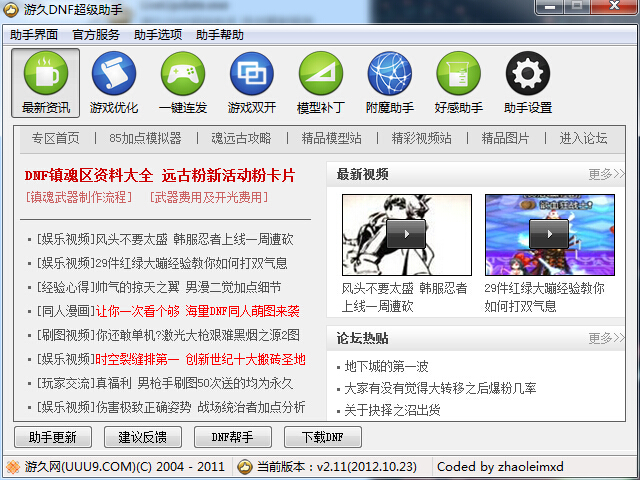Open the 远古粉新活动粉卡片 headline link
This screenshot has height=480, width=640.
point(229,176)
